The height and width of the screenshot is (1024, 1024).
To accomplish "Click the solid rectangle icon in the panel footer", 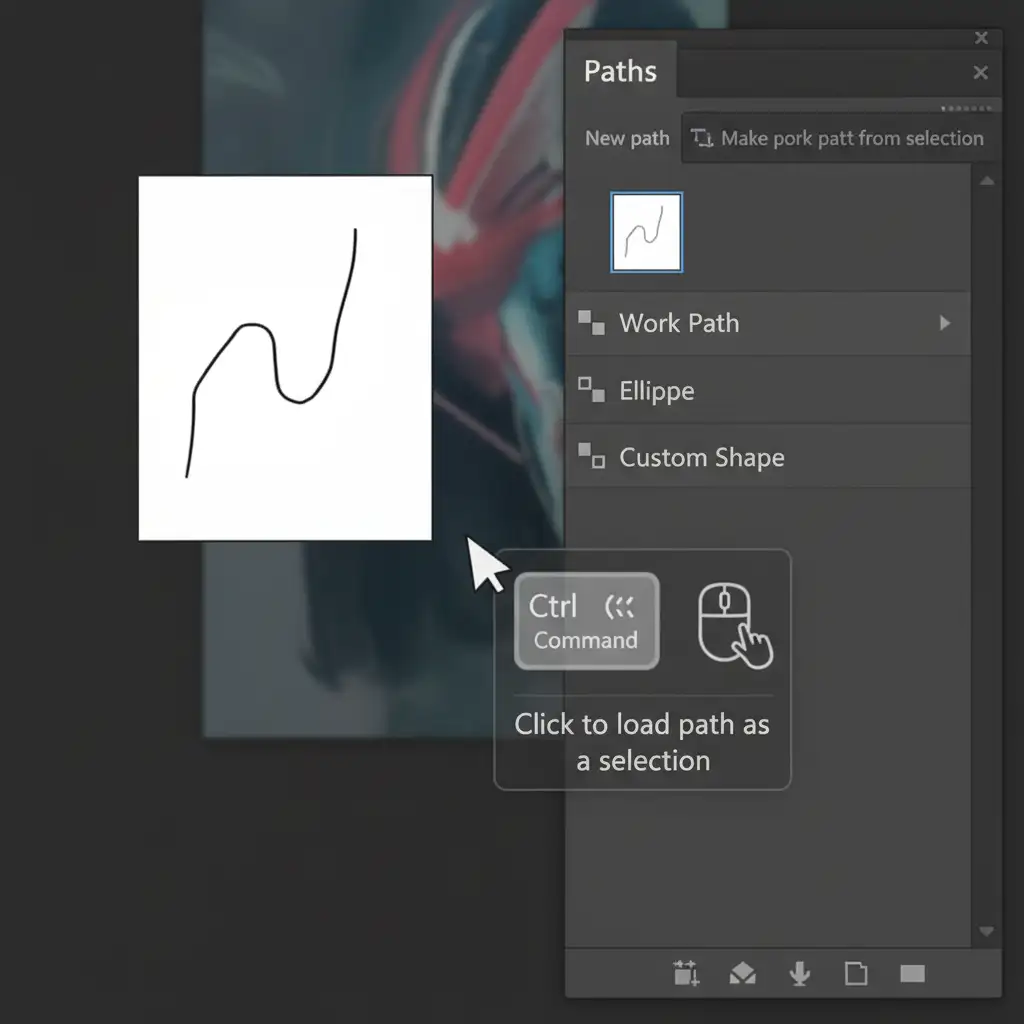I will tap(912, 973).
